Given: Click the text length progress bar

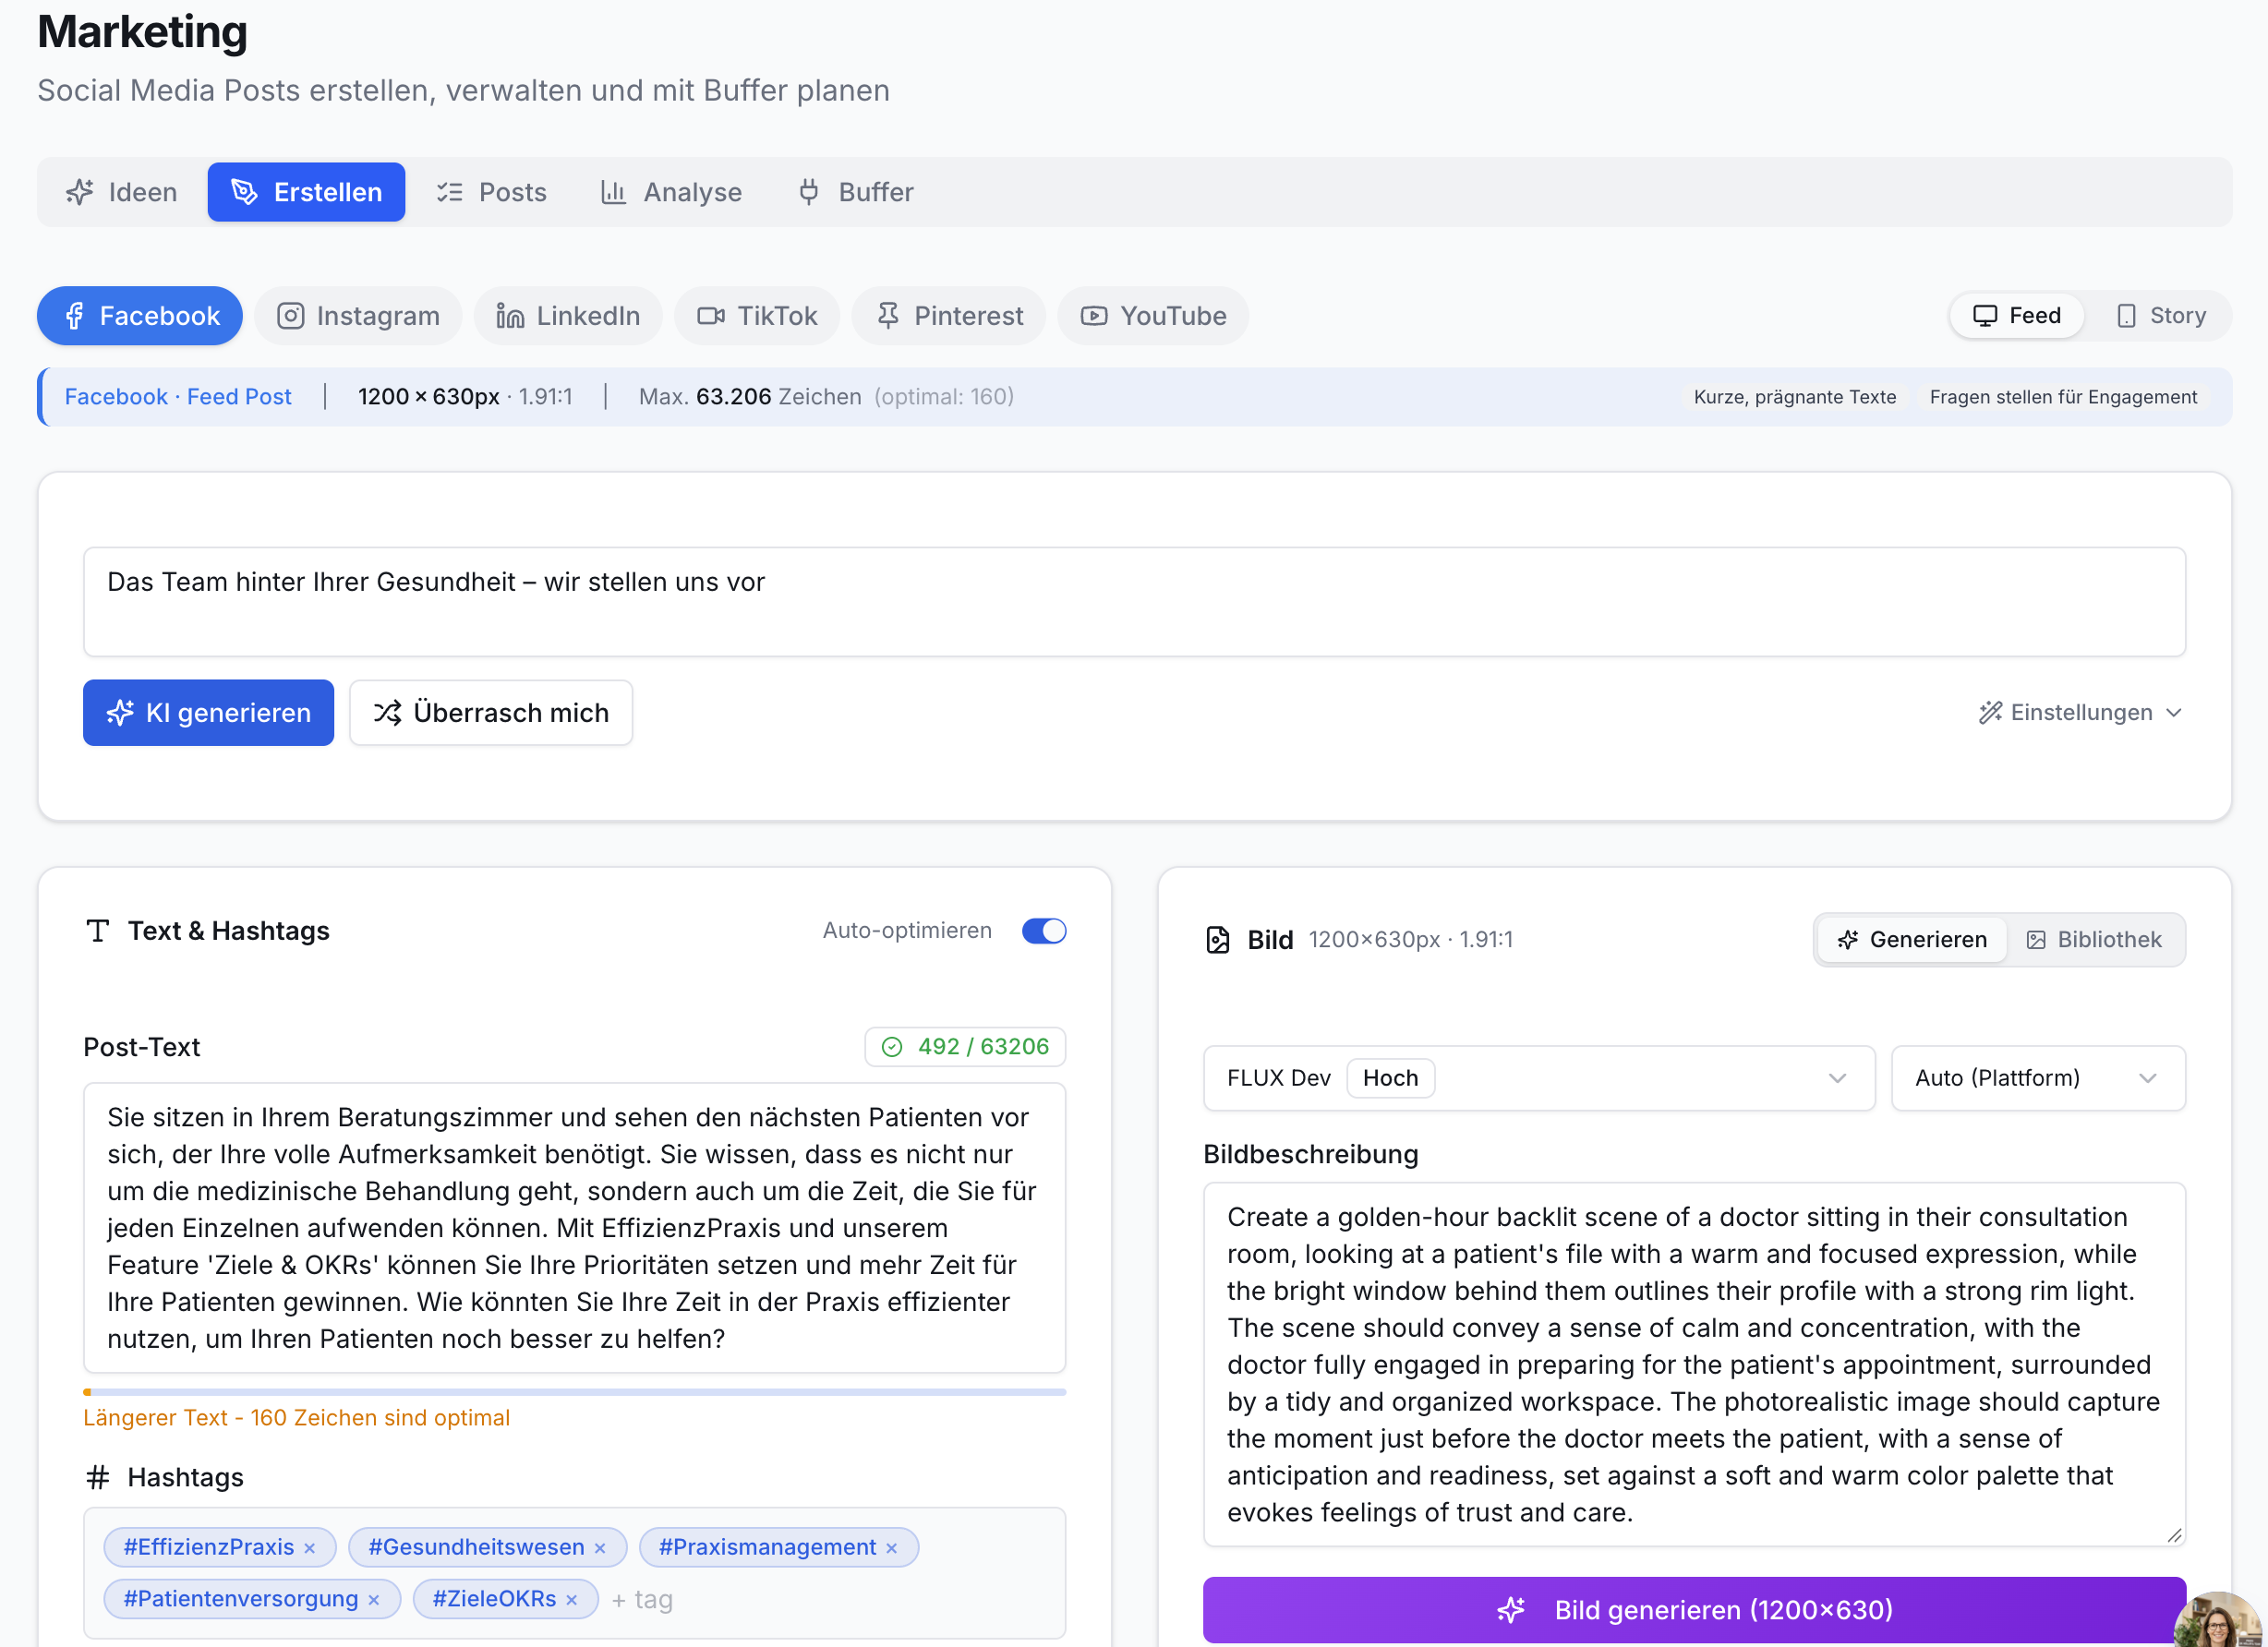Looking at the screenshot, I should (x=575, y=1392).
